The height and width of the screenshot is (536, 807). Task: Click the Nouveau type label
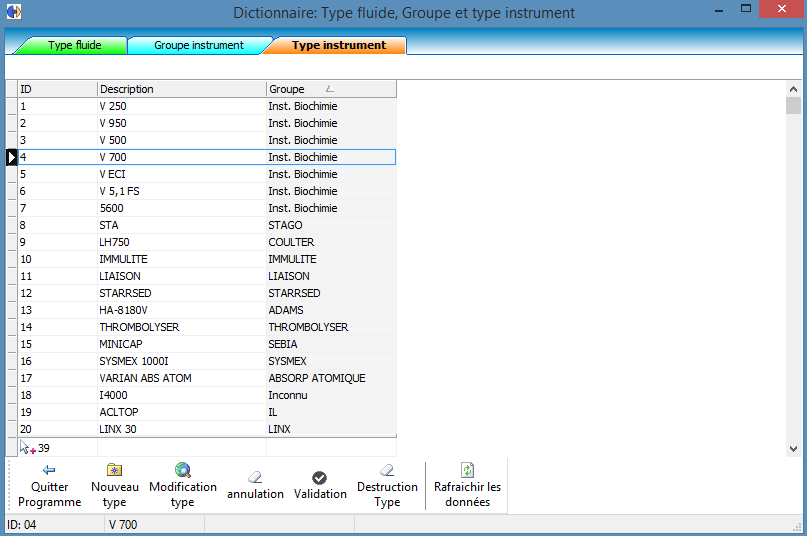click(x=115, y=494)
